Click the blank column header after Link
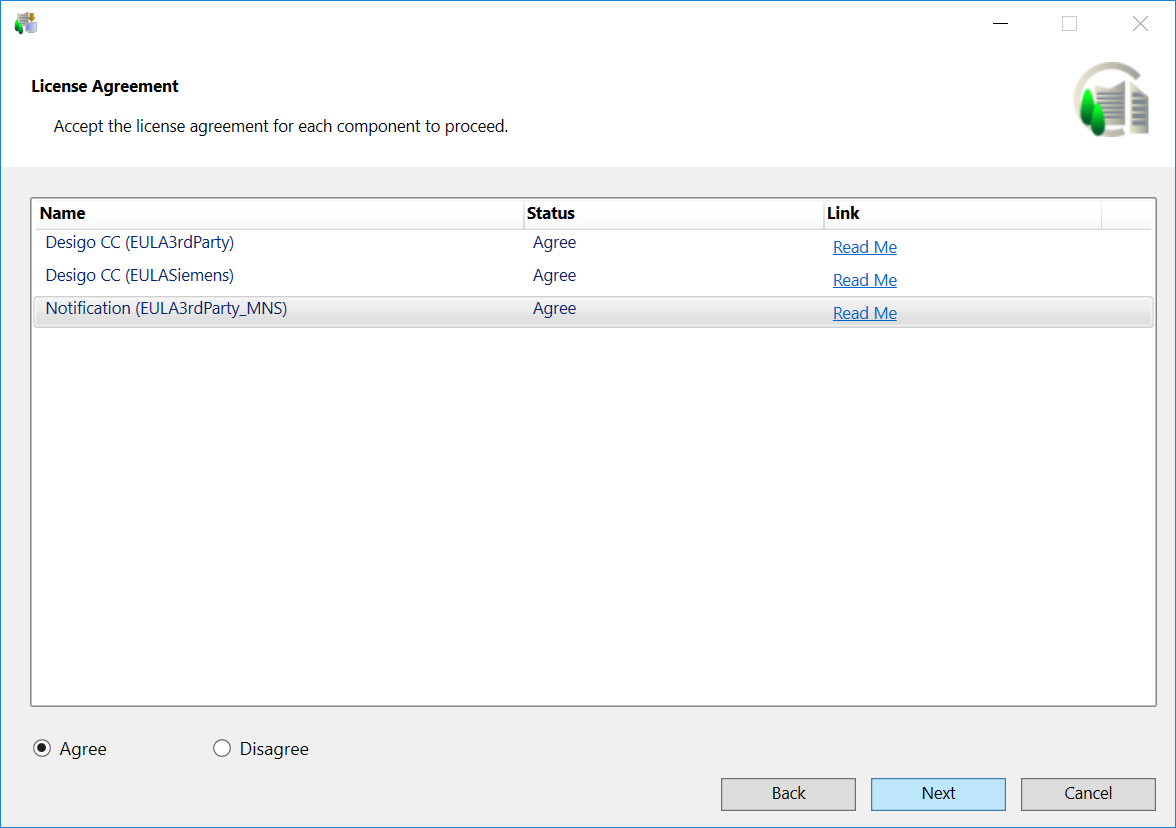This screenshot has width=1176, height=828. [1126, 213]
